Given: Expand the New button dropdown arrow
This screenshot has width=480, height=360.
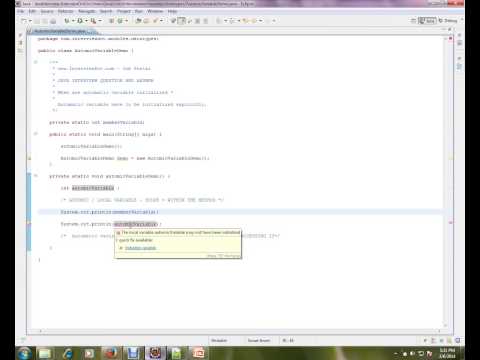Looking at the screenshot, I should (x=30, y=21).
